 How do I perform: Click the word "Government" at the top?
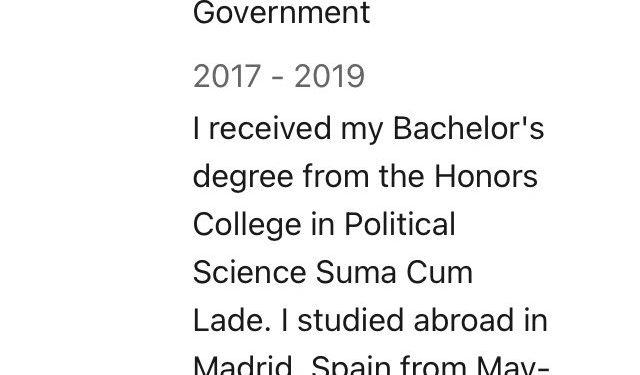(x=281, y=13)
